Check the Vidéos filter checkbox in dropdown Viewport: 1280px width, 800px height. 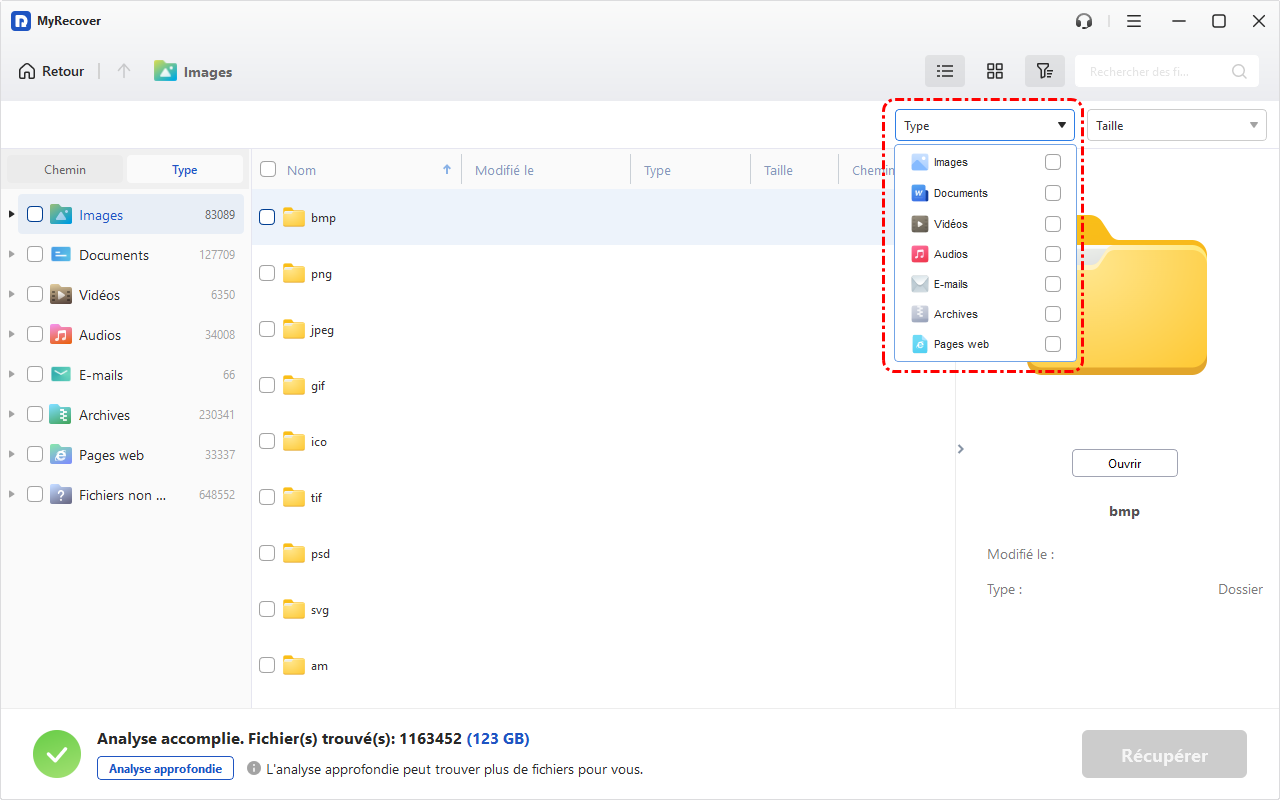tap(1052, 224)
